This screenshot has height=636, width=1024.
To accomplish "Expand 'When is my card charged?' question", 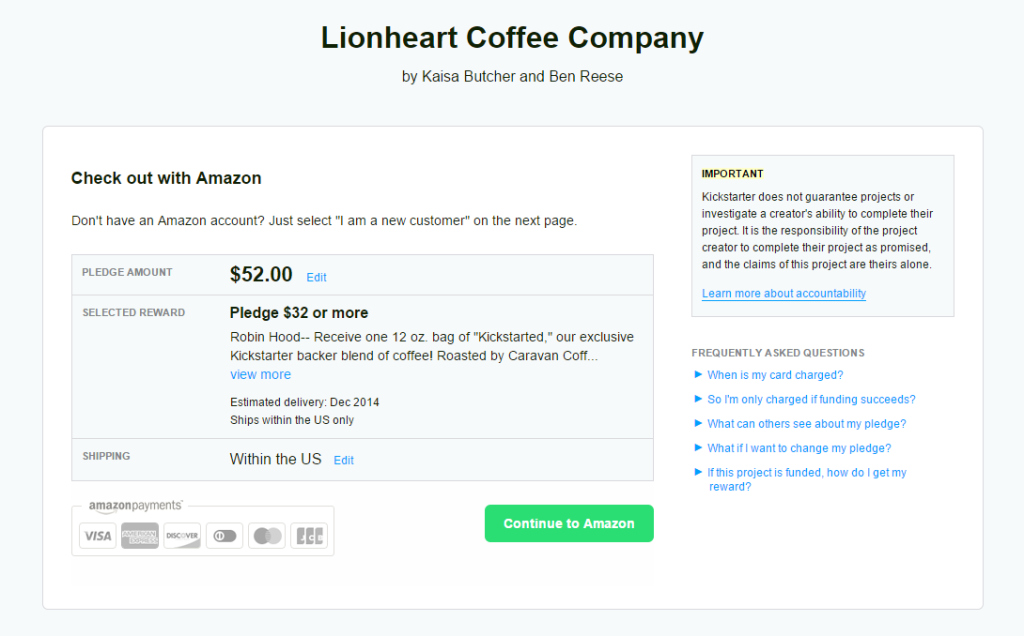I will [x=775, y=375].
